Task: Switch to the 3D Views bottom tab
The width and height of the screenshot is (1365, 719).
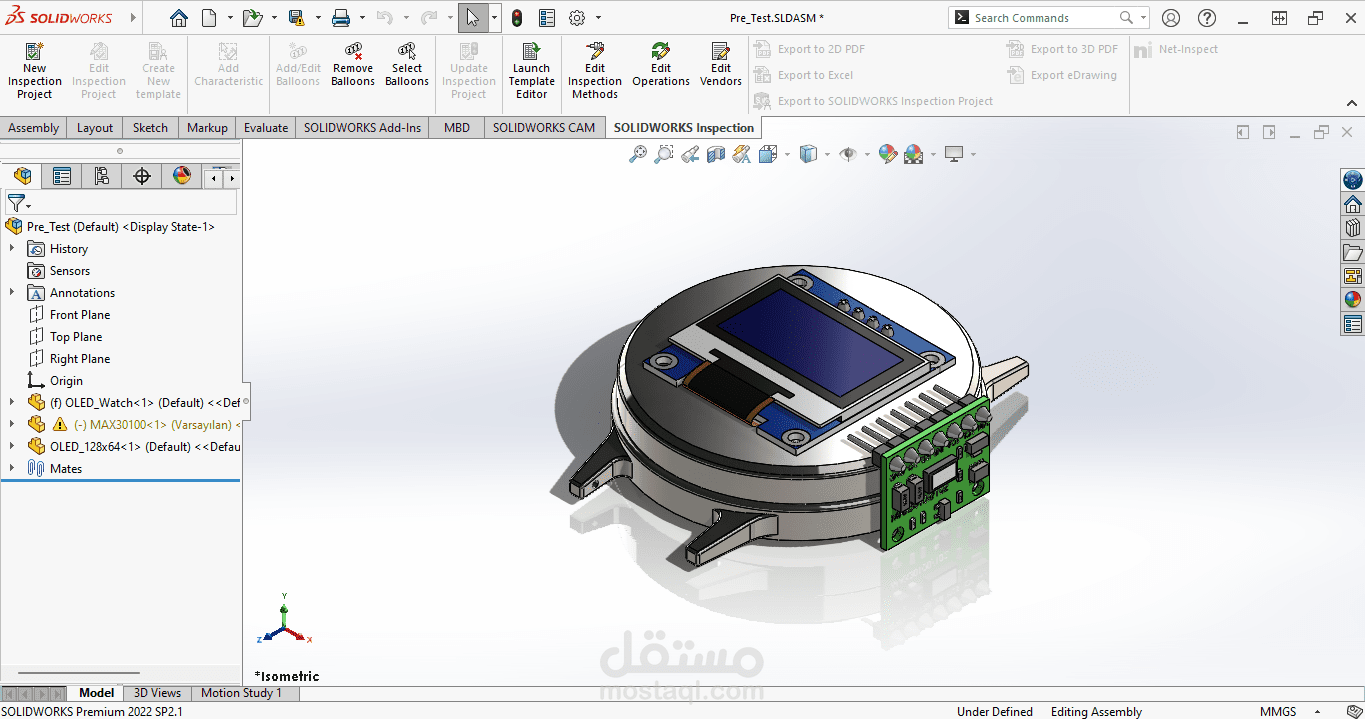Action: pos(158,693)
